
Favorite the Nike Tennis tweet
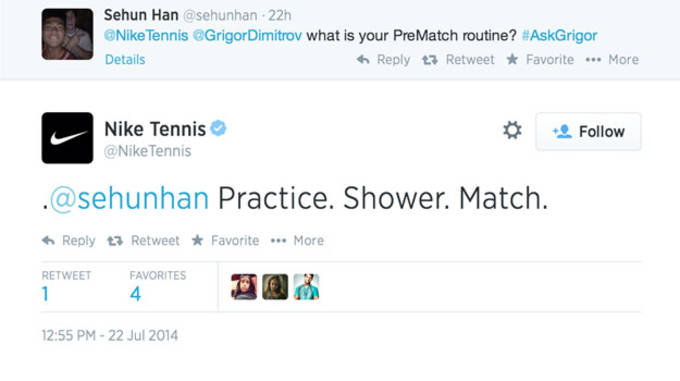pyautogui.click(x=226, y=241)
